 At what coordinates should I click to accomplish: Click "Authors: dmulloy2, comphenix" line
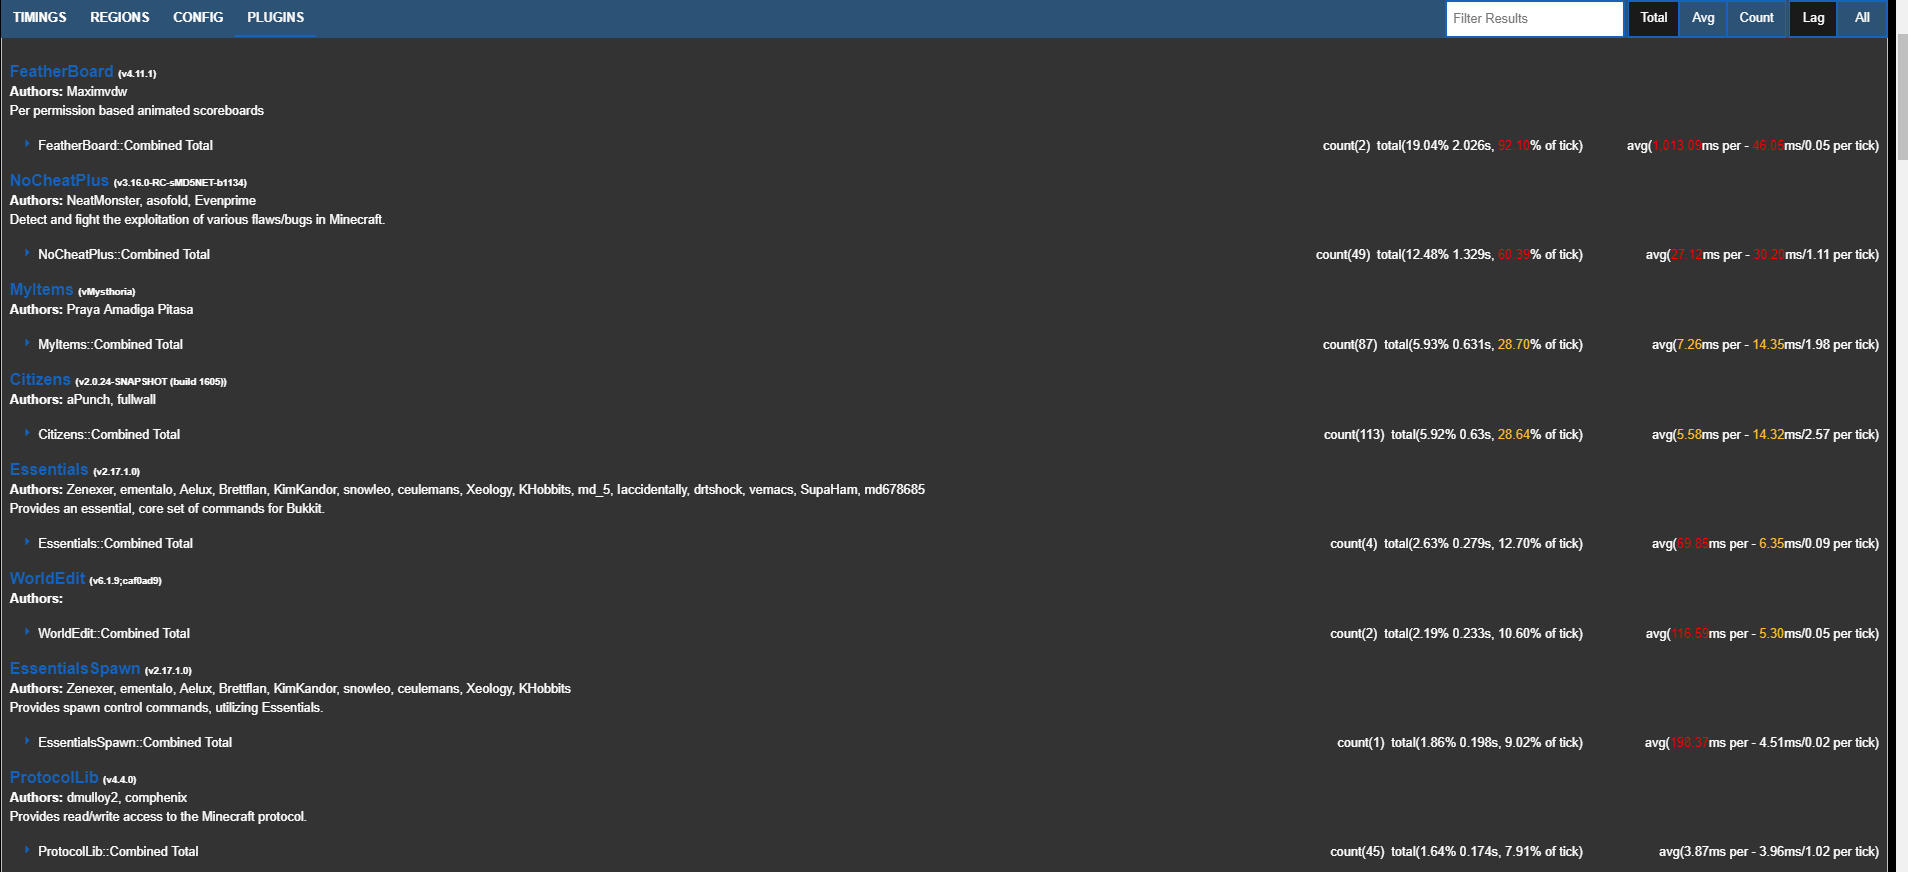pyautogui.click(x=98, y=797)
